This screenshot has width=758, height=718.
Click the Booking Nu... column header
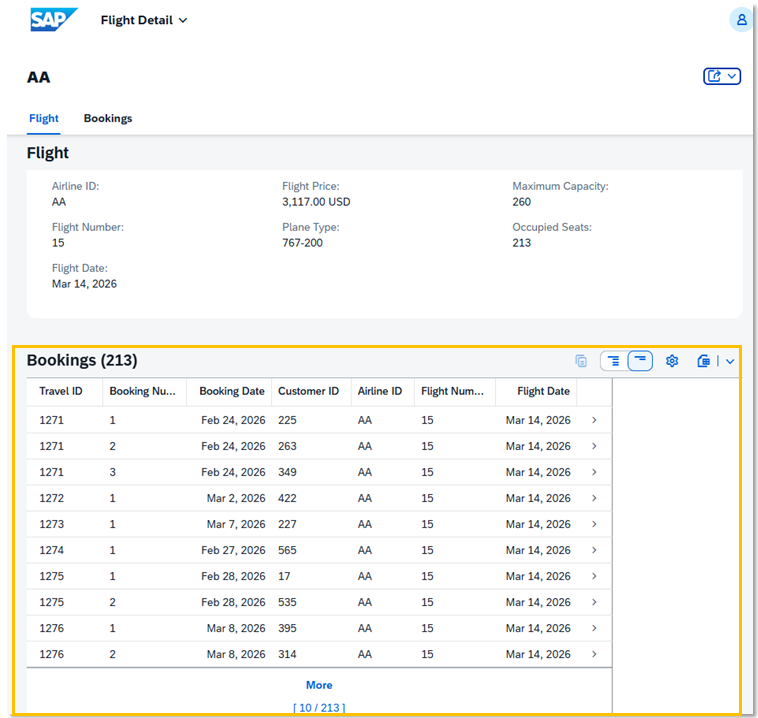coord(143,391)
